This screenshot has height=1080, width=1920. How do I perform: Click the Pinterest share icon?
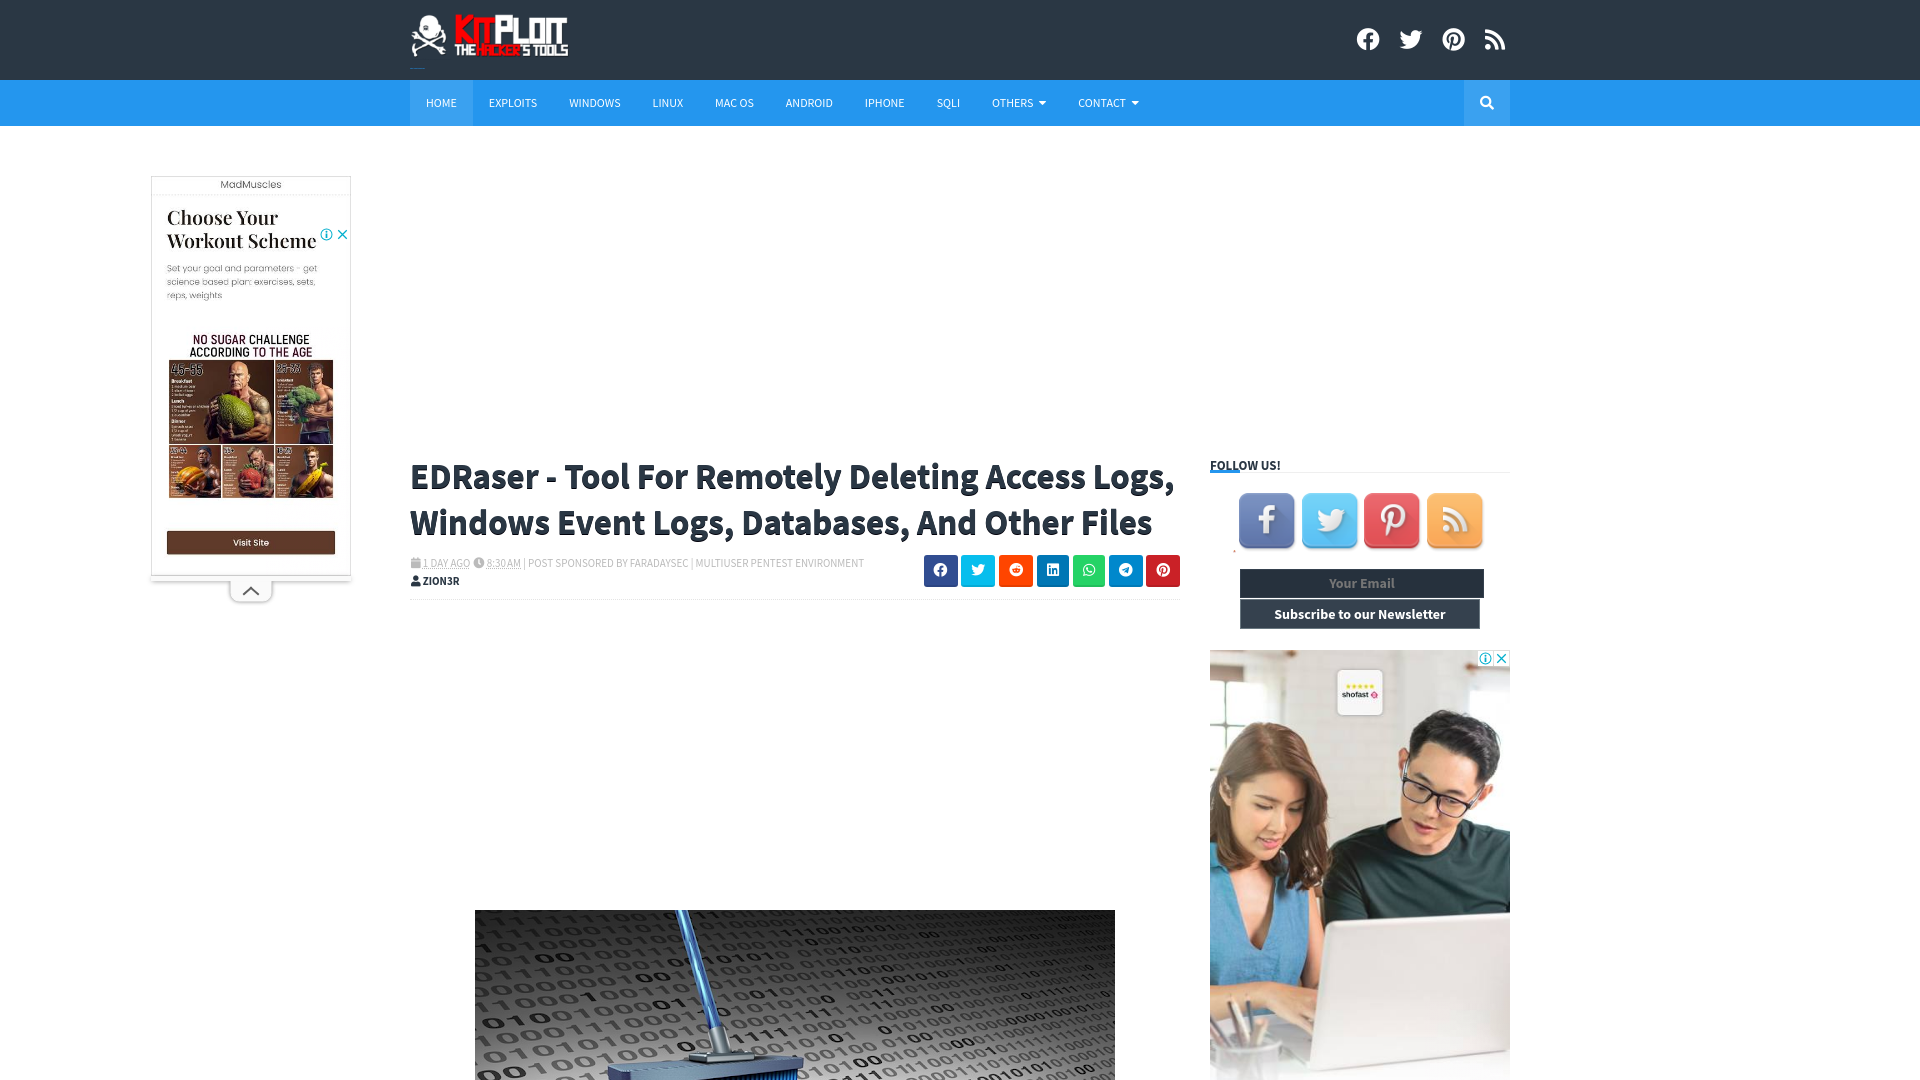(x=1163, y=570)
